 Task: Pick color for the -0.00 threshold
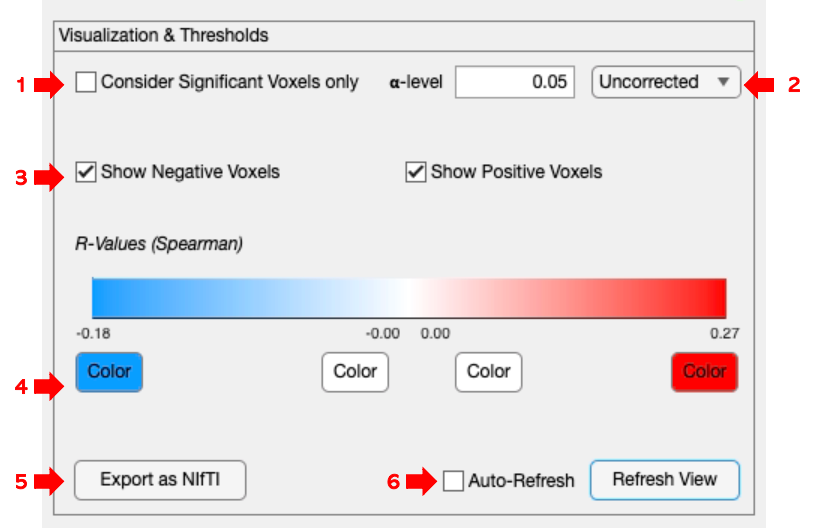pyautogui.click(x=355, y=372)
